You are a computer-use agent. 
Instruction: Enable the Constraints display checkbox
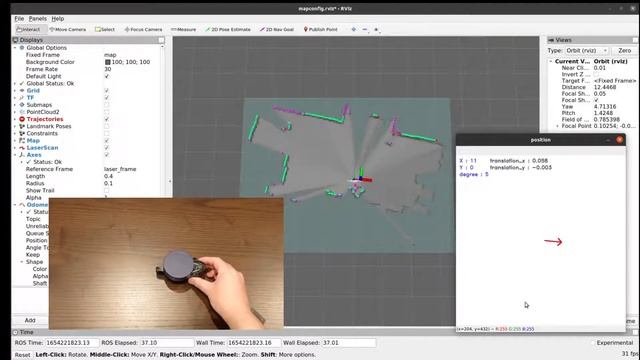pyautogui.click(x=107, y=133)
